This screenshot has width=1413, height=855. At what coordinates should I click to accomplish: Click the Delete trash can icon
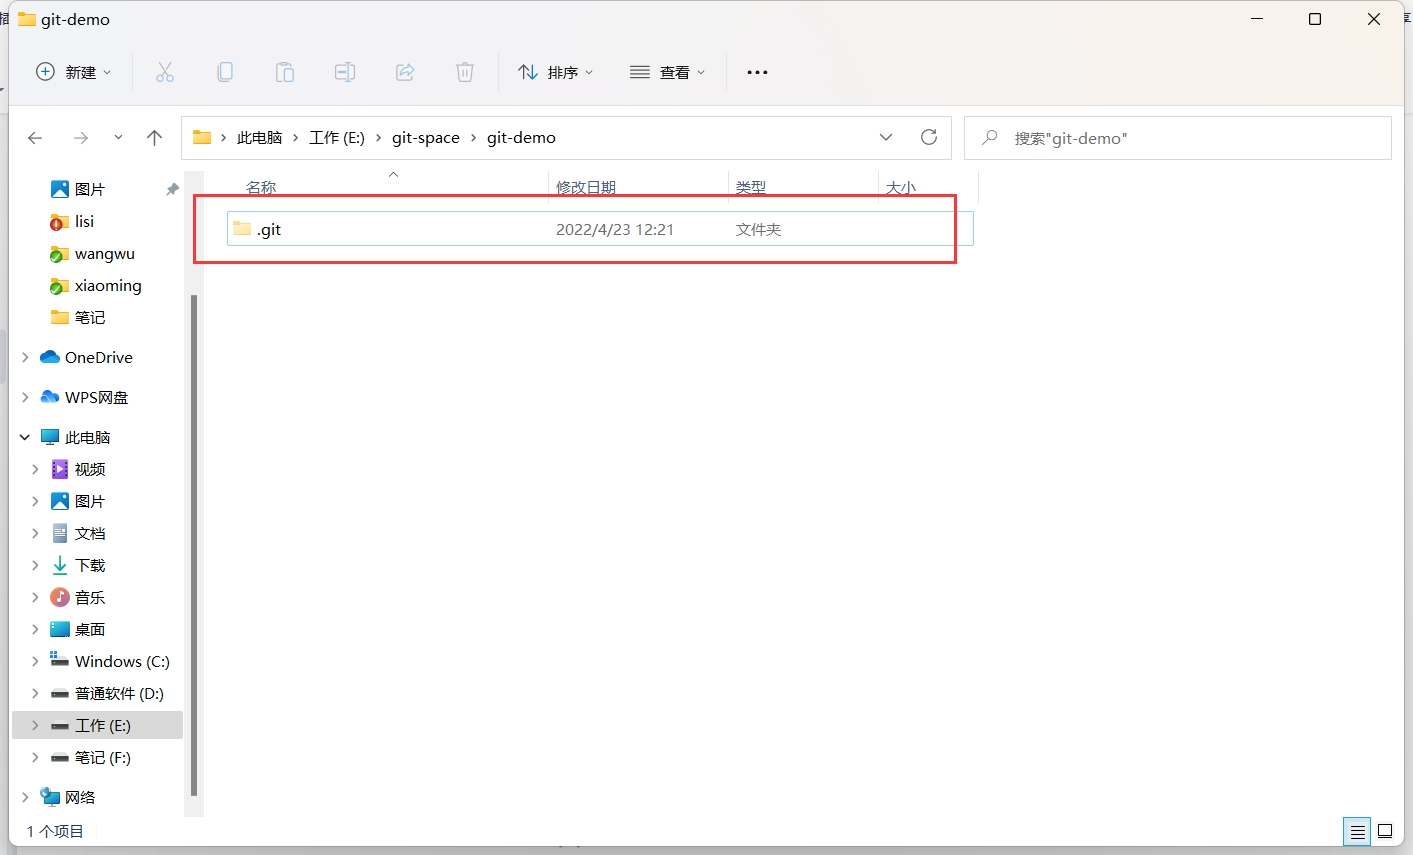click(465, 72)
